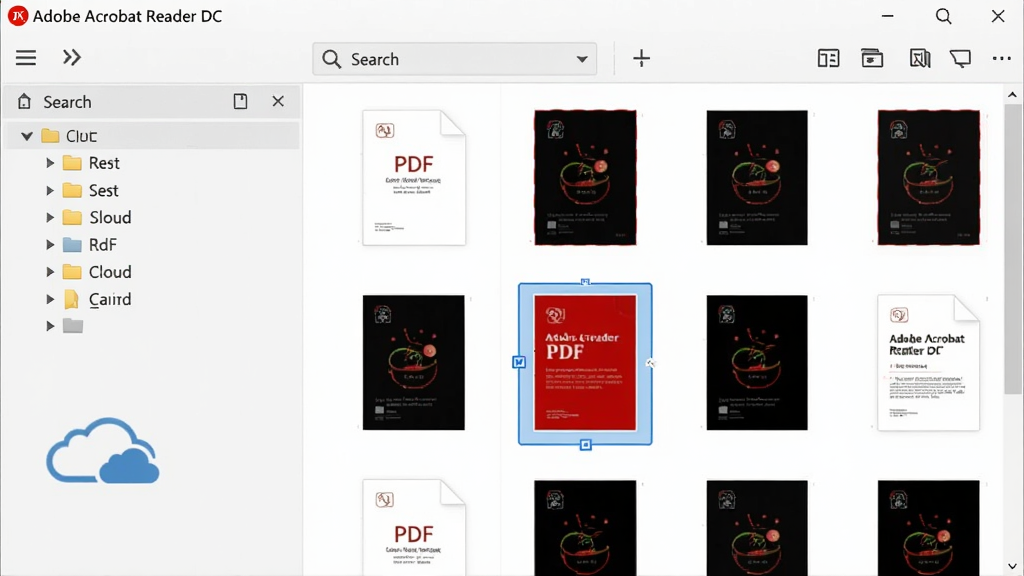Expand the Sest folder

tap(50, 190)
